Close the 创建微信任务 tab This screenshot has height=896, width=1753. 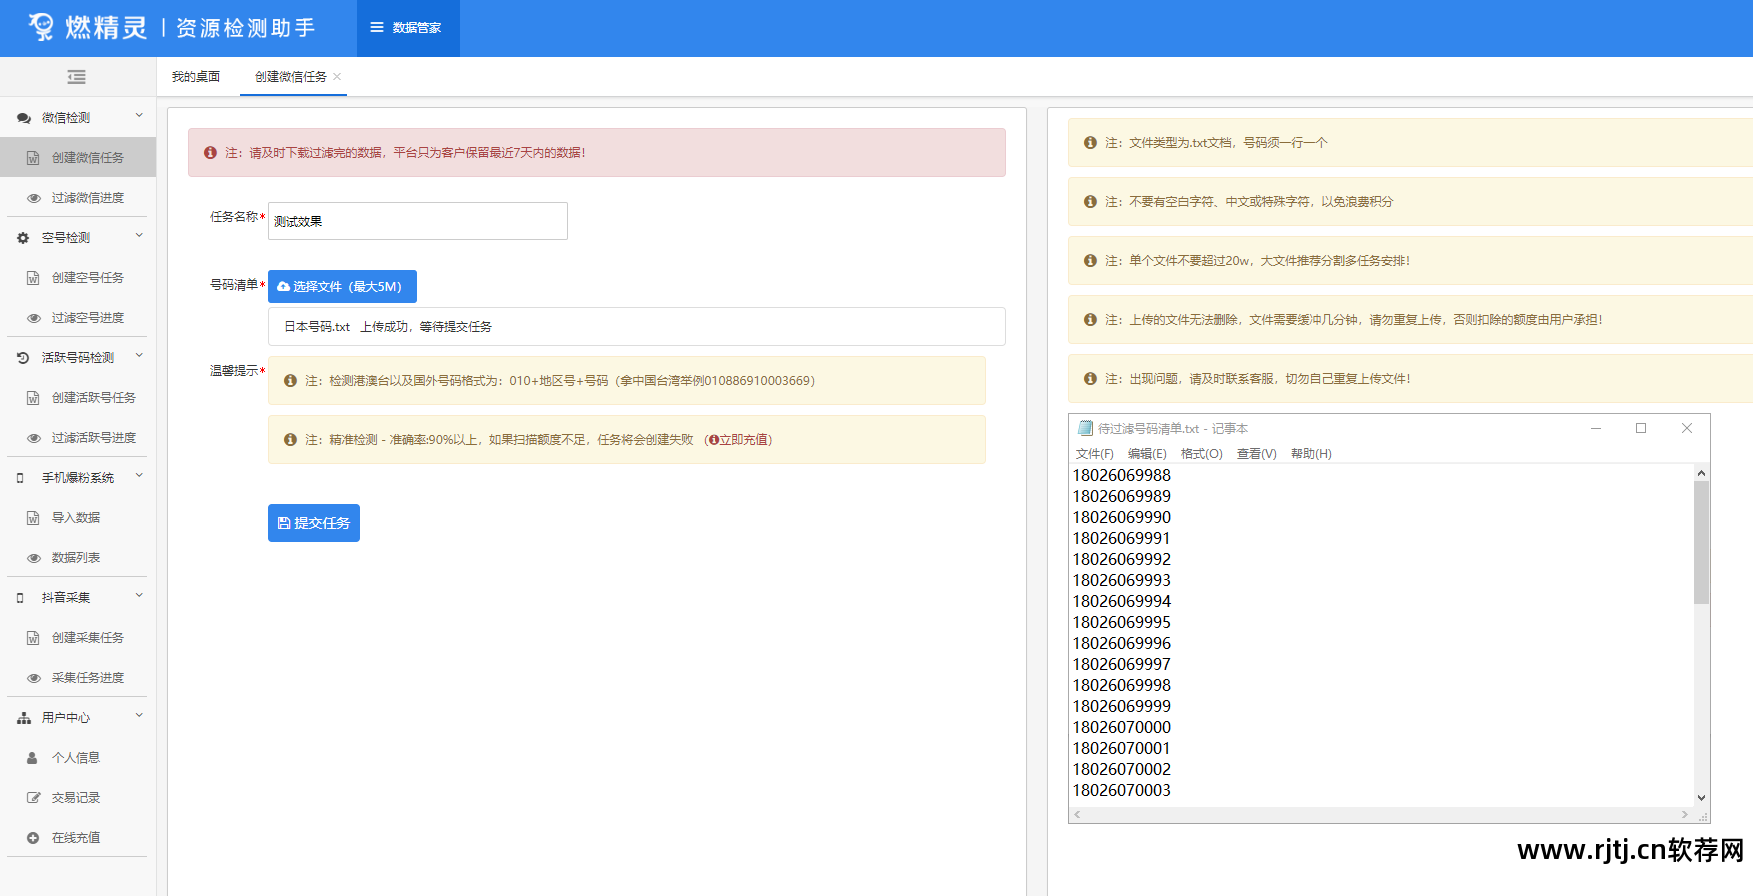coord(337,77)
